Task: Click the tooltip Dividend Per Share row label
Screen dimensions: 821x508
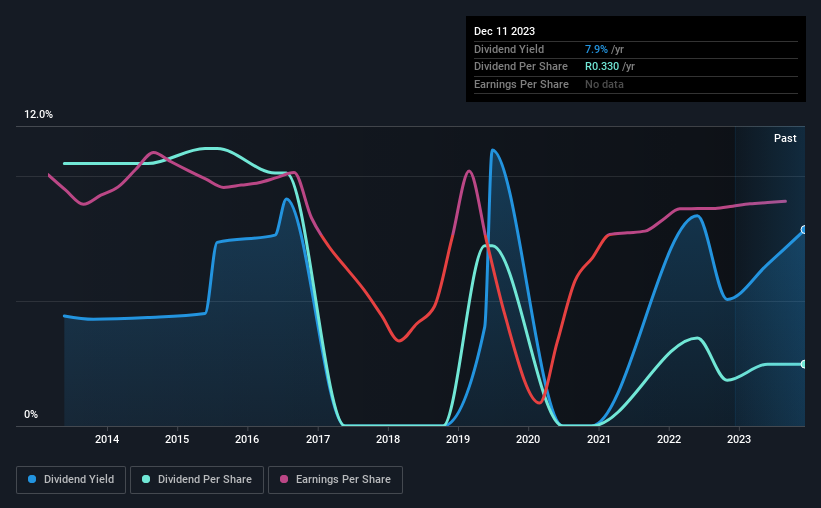Action: coord(521,67)
